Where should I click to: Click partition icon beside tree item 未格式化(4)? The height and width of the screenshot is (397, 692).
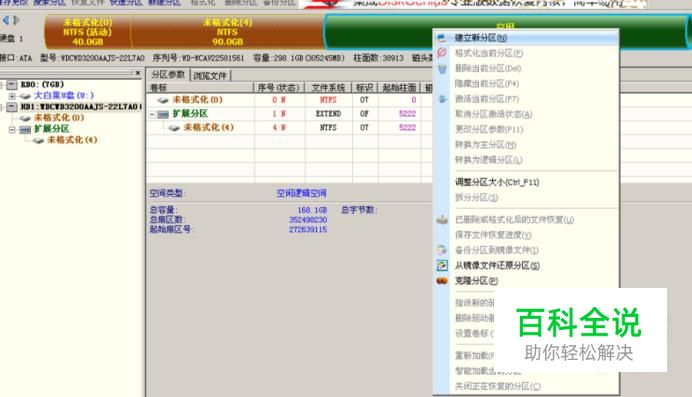(39, 140)
